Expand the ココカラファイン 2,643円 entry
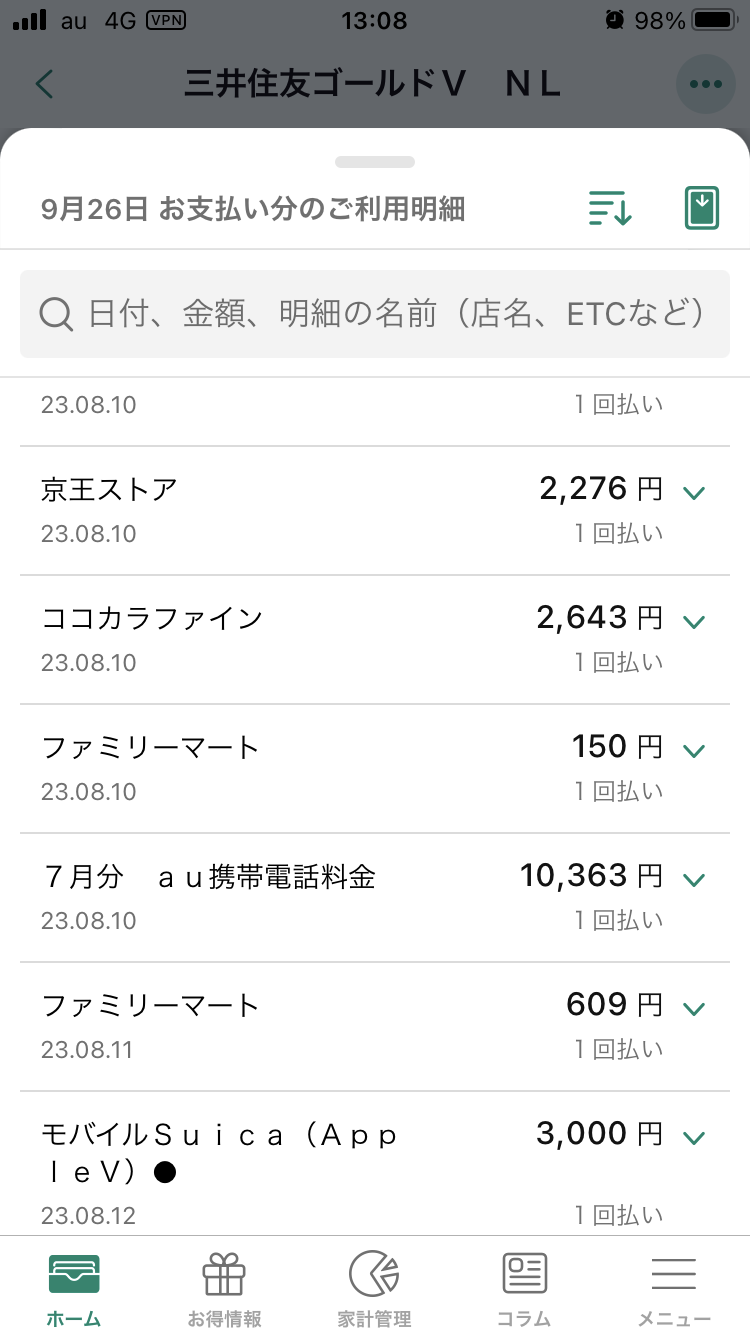Viewport: 750px width, 1334px height. pyautogui.click(x=694, y=620)
